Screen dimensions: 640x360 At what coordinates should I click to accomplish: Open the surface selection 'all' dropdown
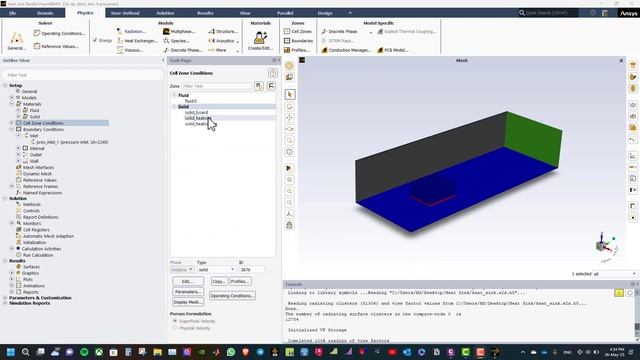pyautogui.click(x=614, y=274)
